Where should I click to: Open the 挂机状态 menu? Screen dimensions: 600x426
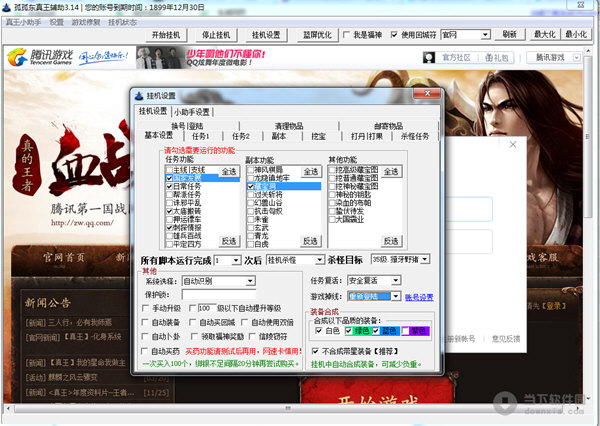tap(122, 22)
